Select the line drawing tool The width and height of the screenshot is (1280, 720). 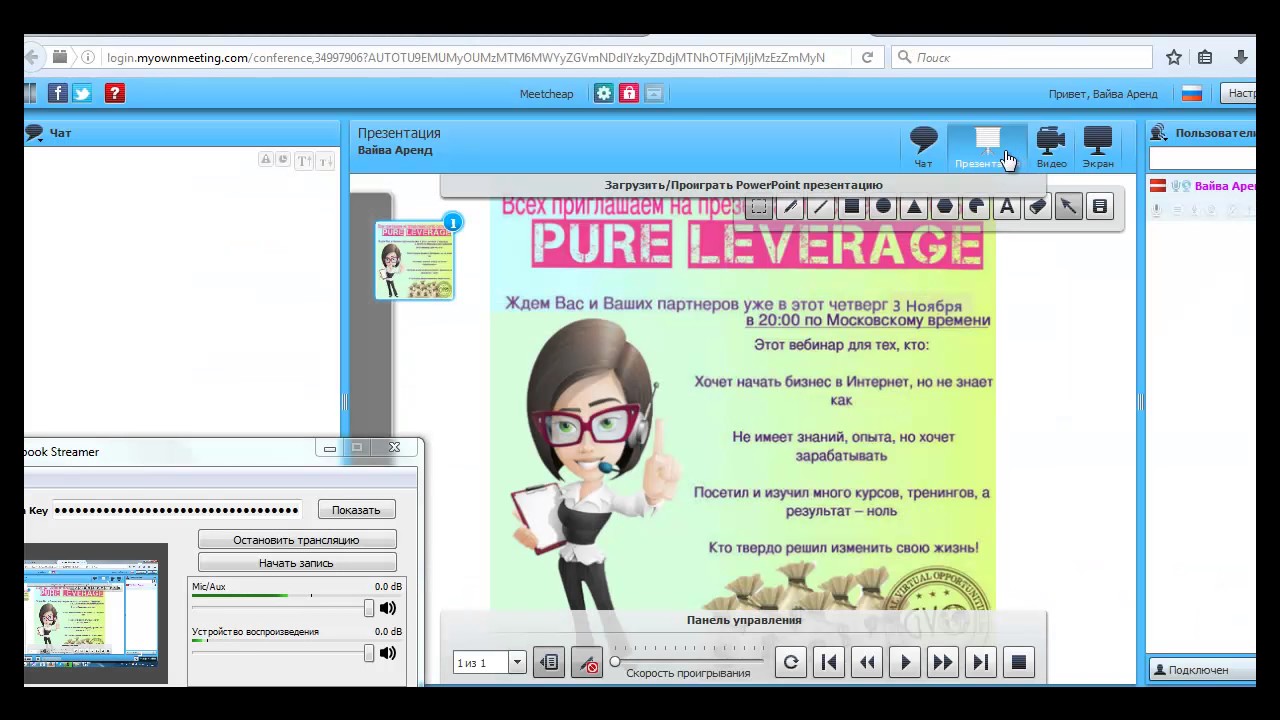[x=821, y=207]
